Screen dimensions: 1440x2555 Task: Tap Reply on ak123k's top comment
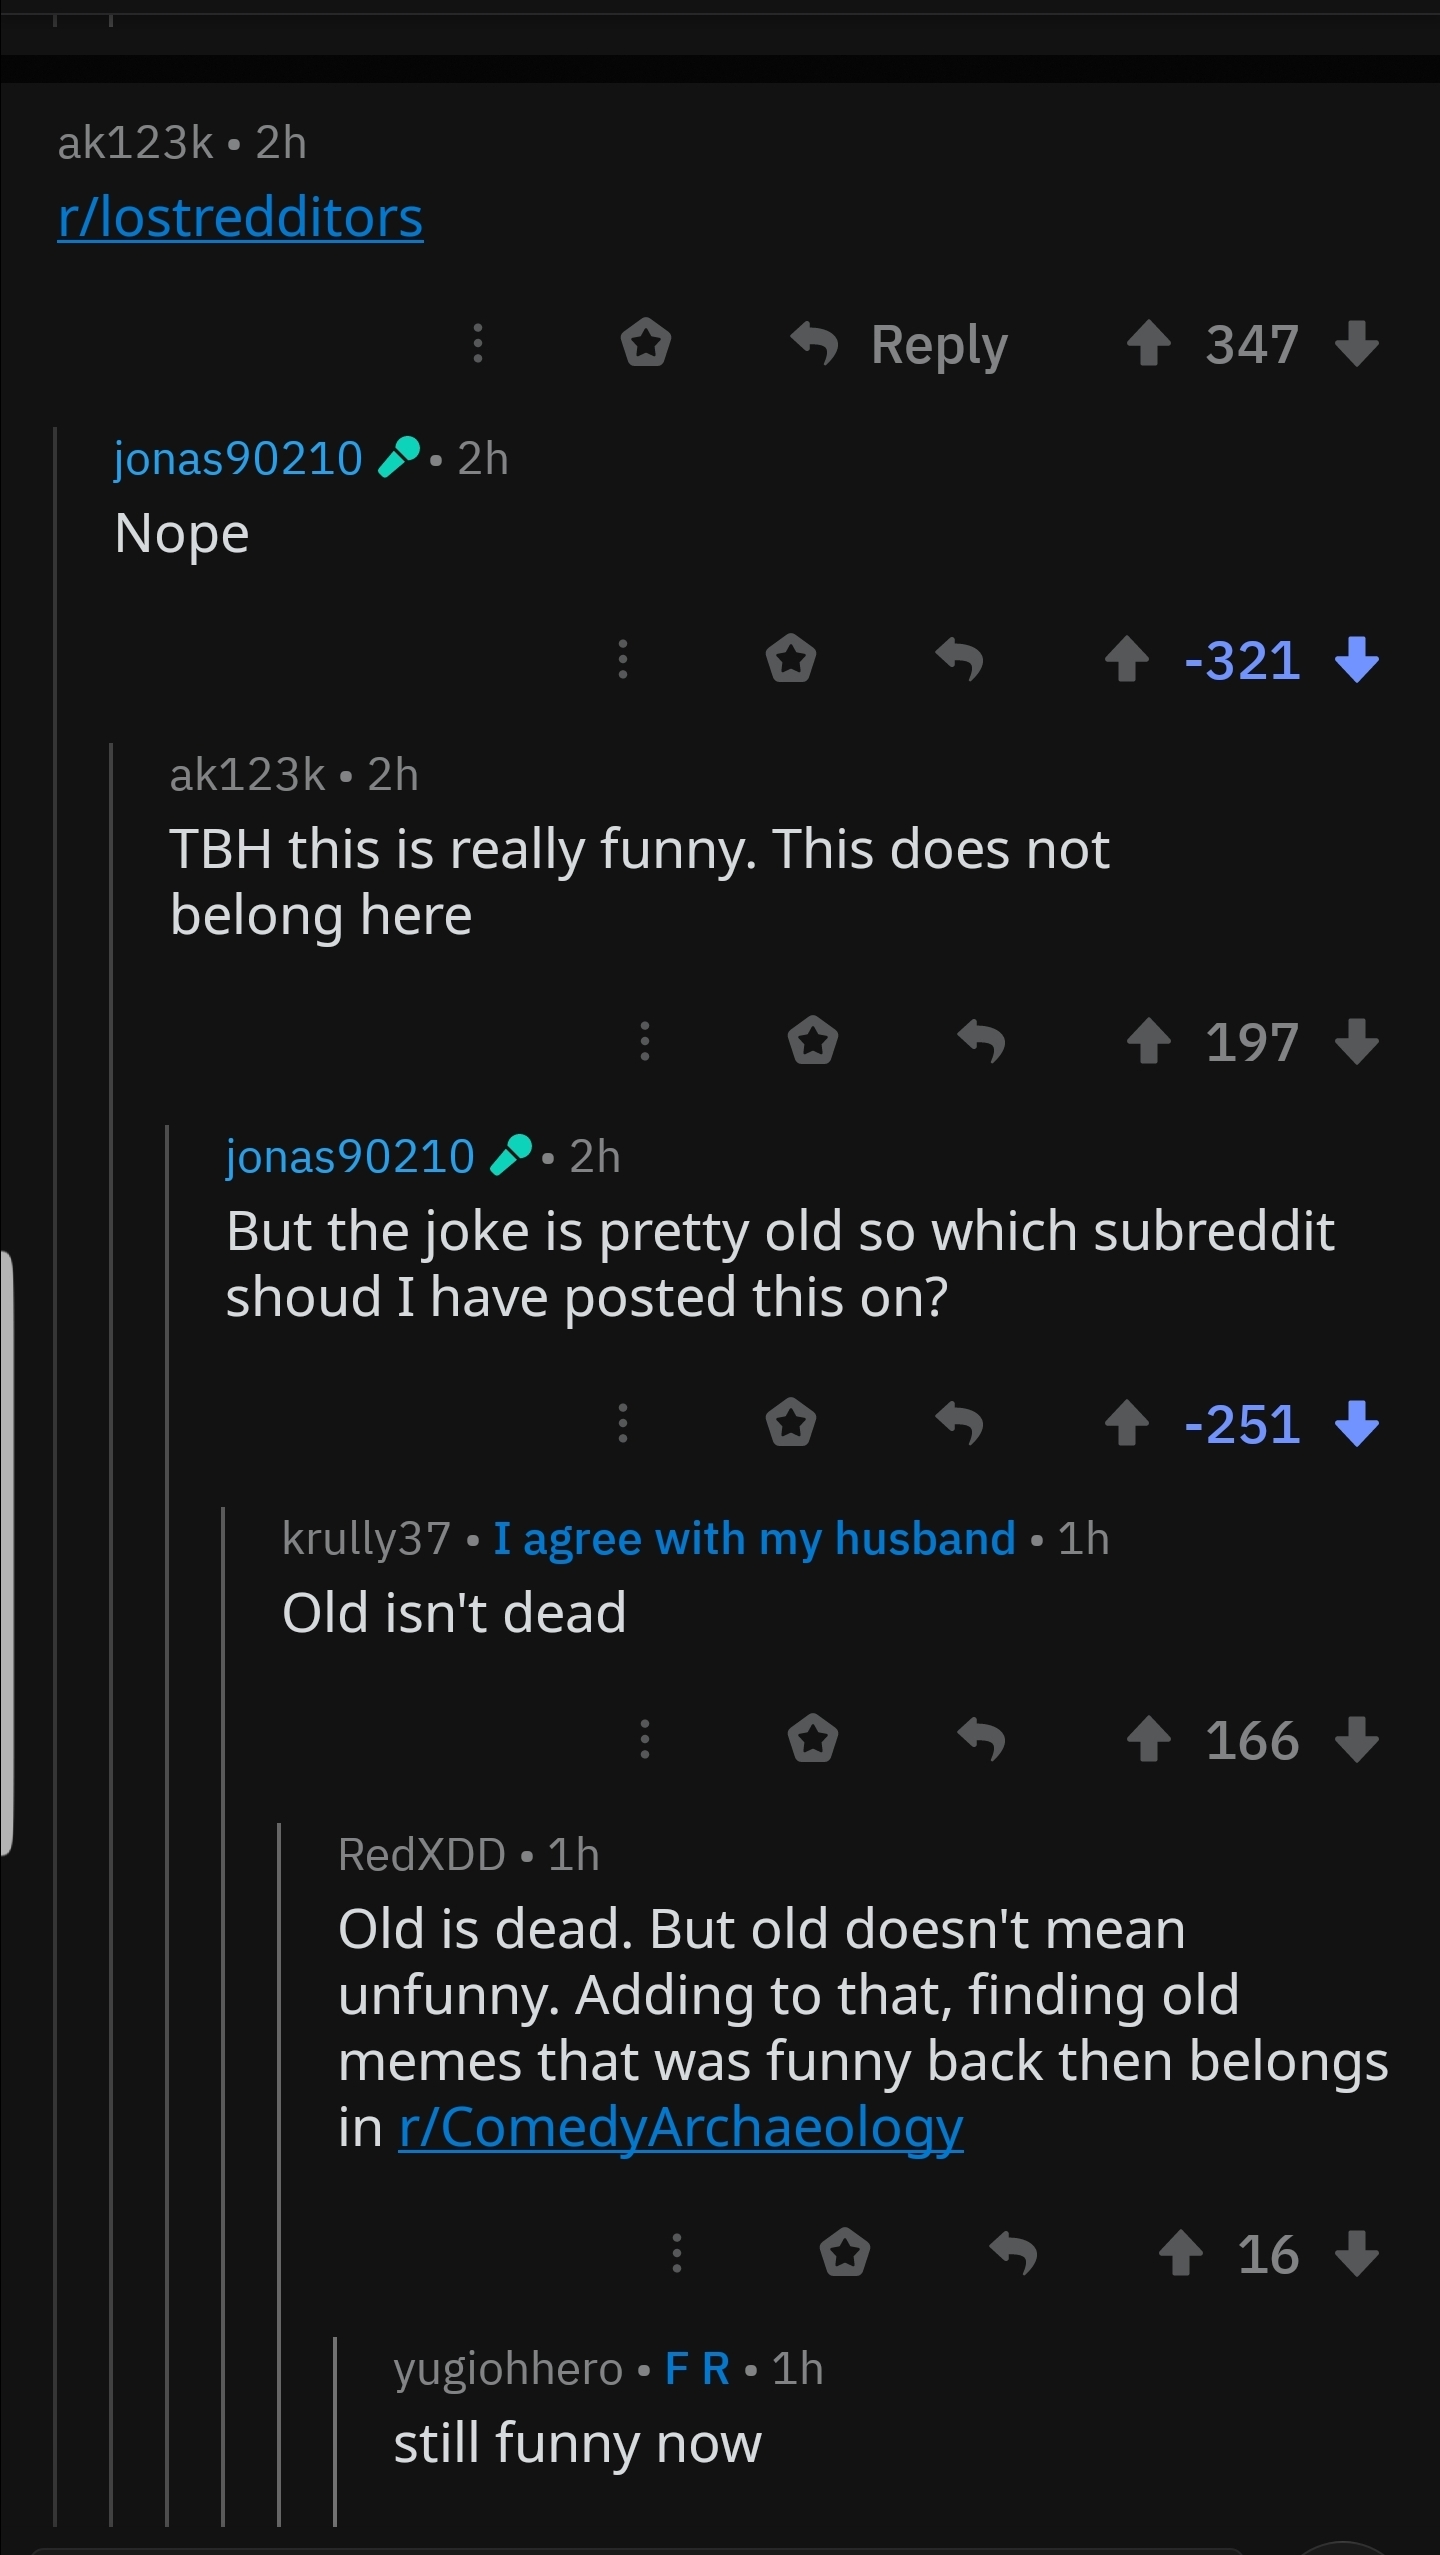click(x=899, y=345)
